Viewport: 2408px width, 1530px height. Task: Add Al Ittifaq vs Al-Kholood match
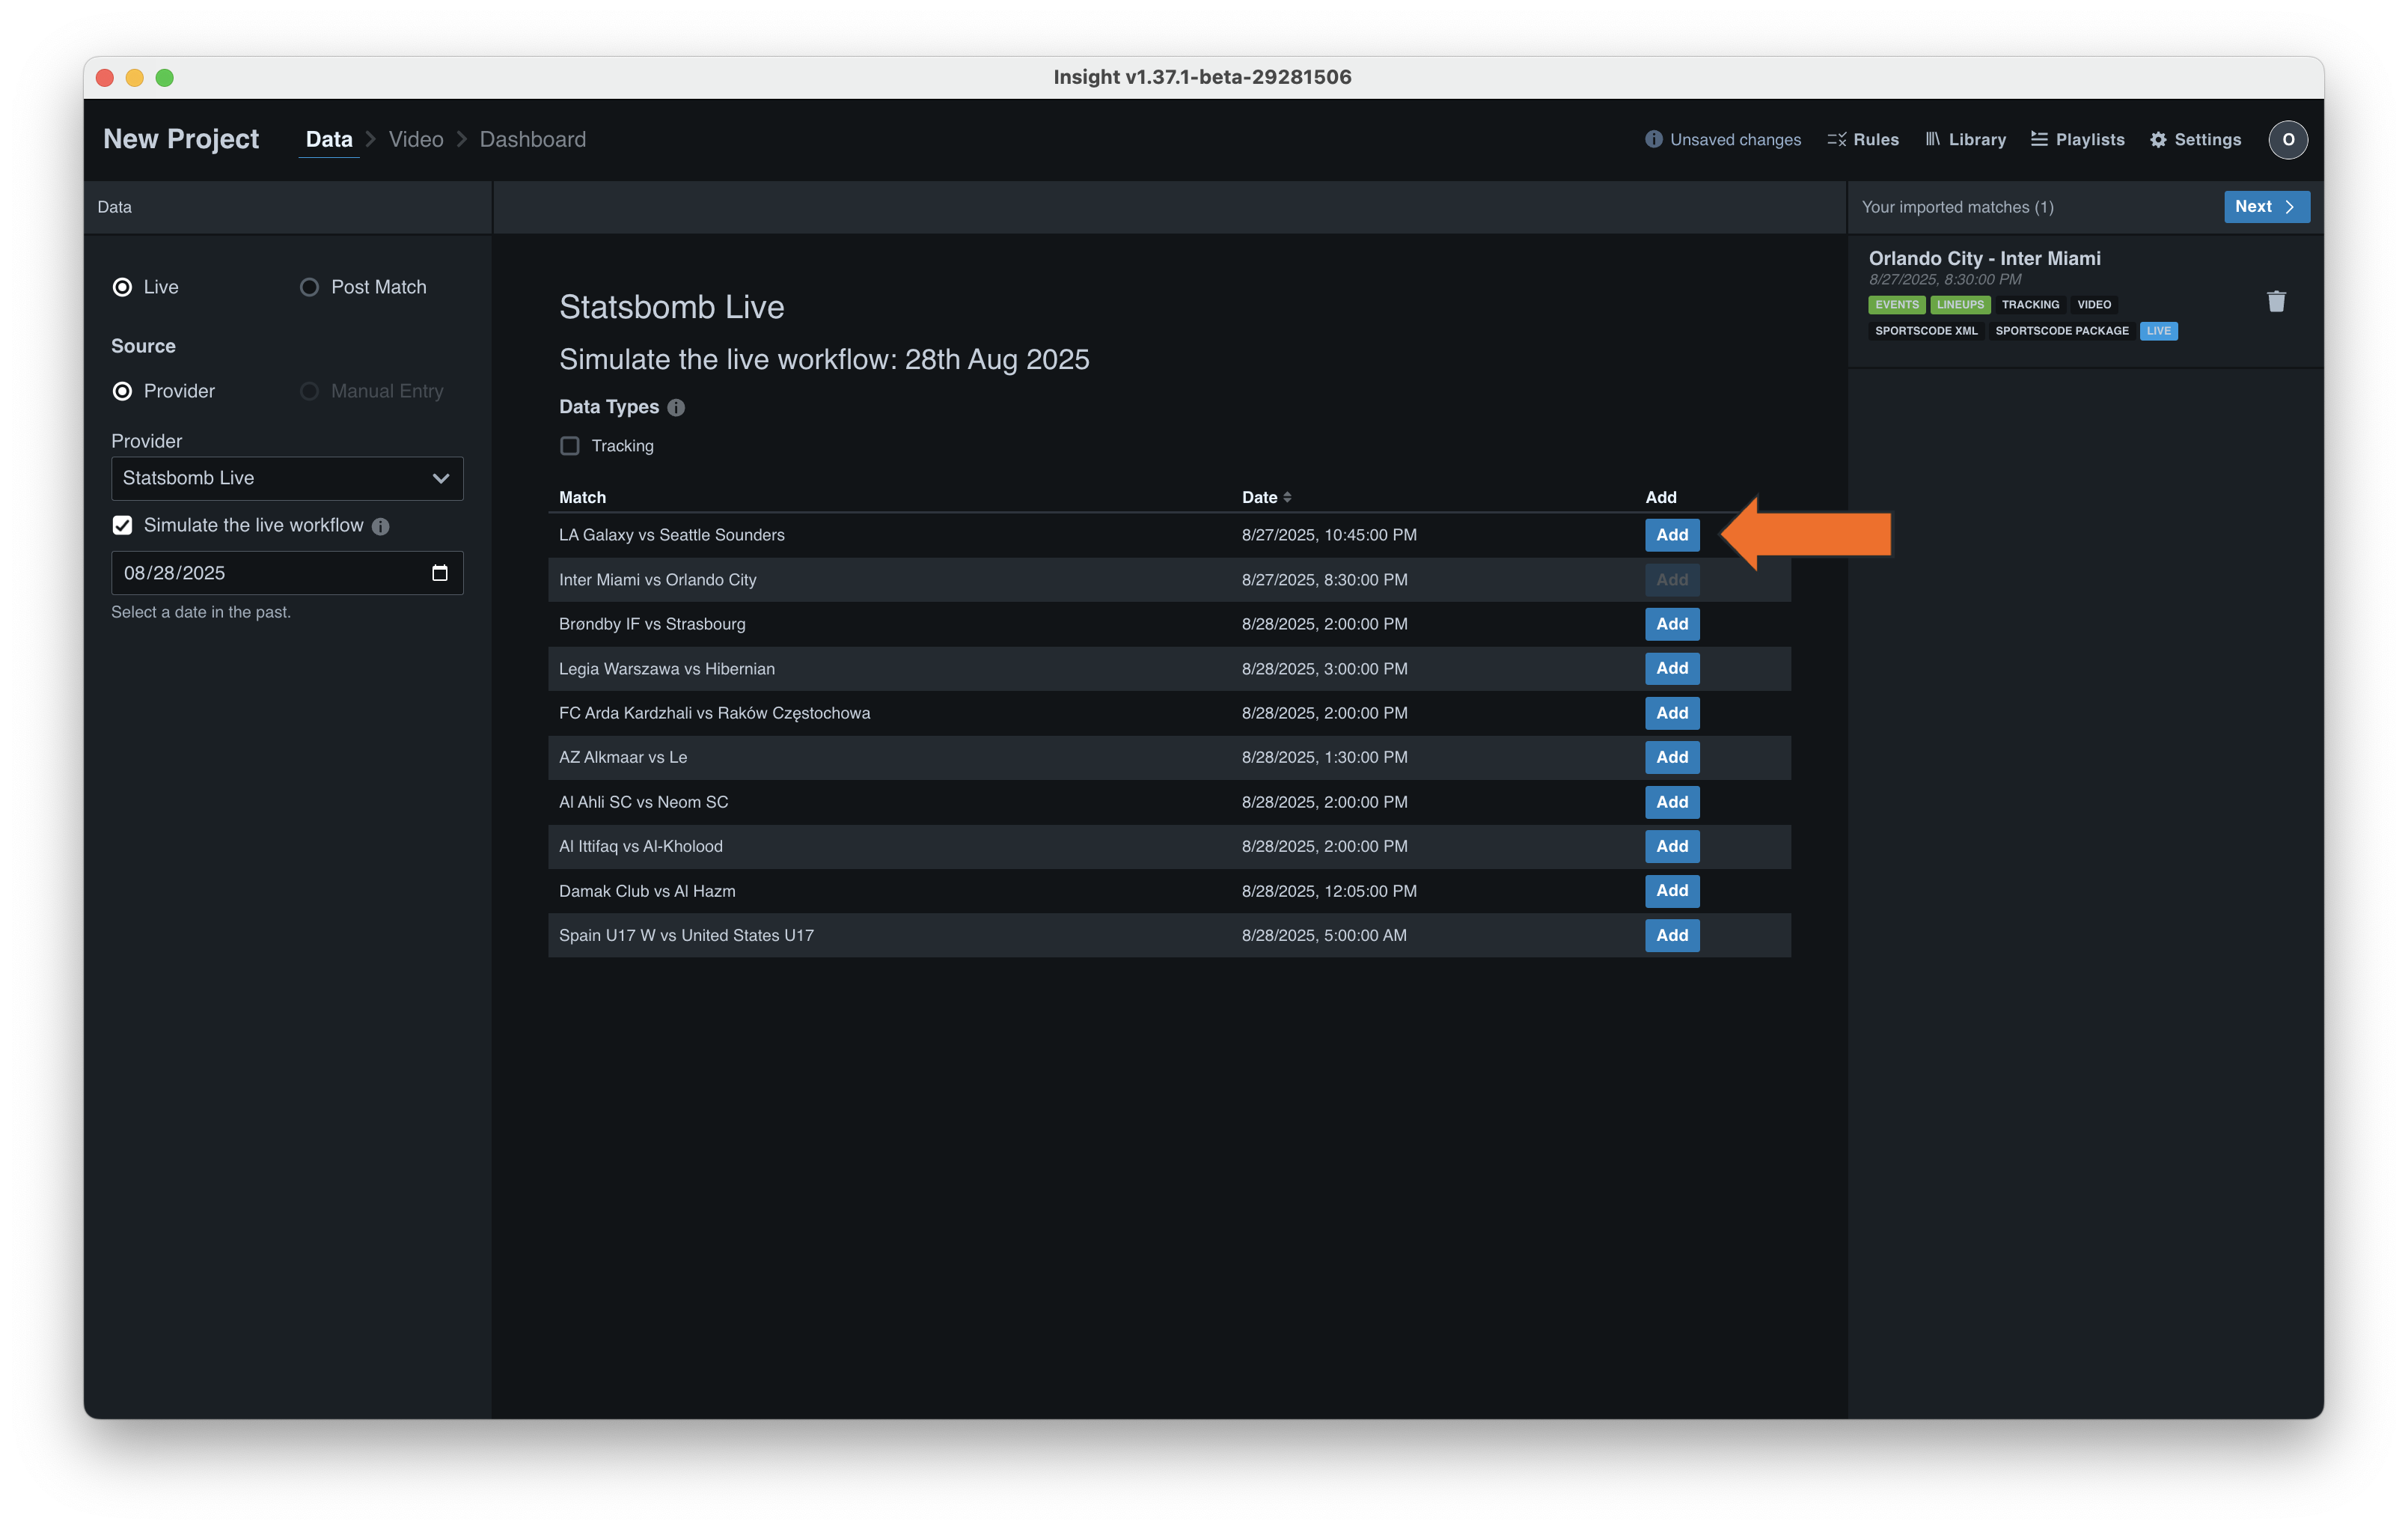coord(1672,846)
